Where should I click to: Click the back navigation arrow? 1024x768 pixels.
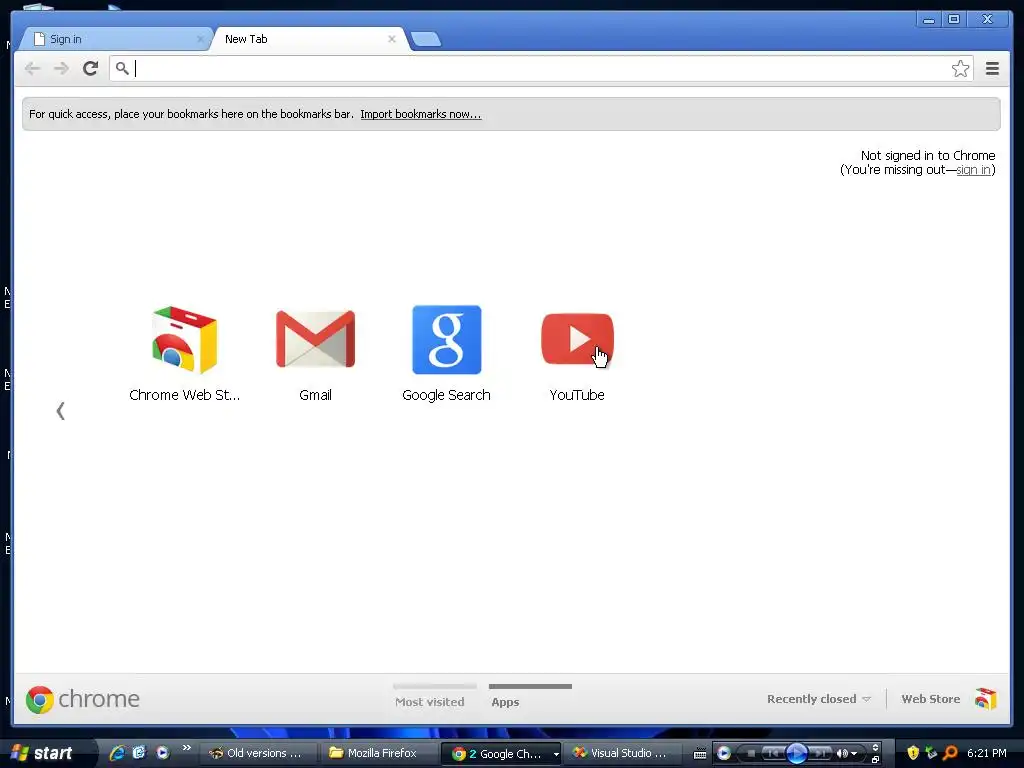point(32,68)
